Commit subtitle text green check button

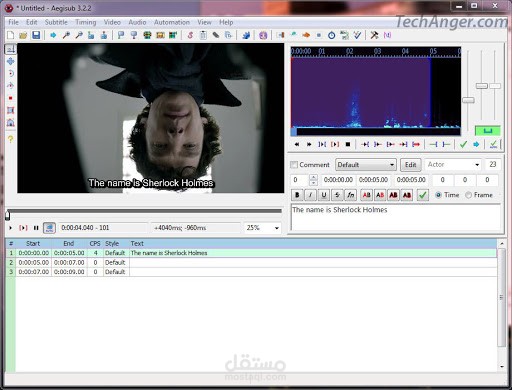tap(423, 195)
